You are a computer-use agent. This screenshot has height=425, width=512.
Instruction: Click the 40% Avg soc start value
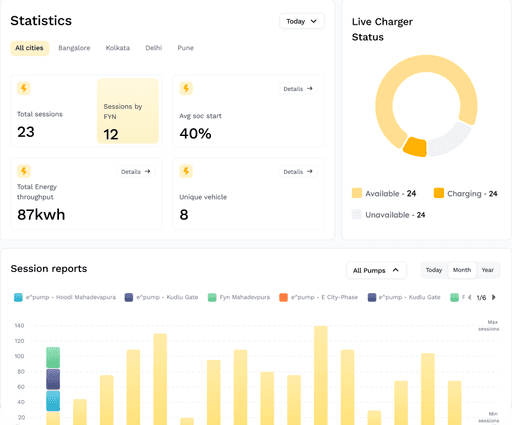pos(195,134)
